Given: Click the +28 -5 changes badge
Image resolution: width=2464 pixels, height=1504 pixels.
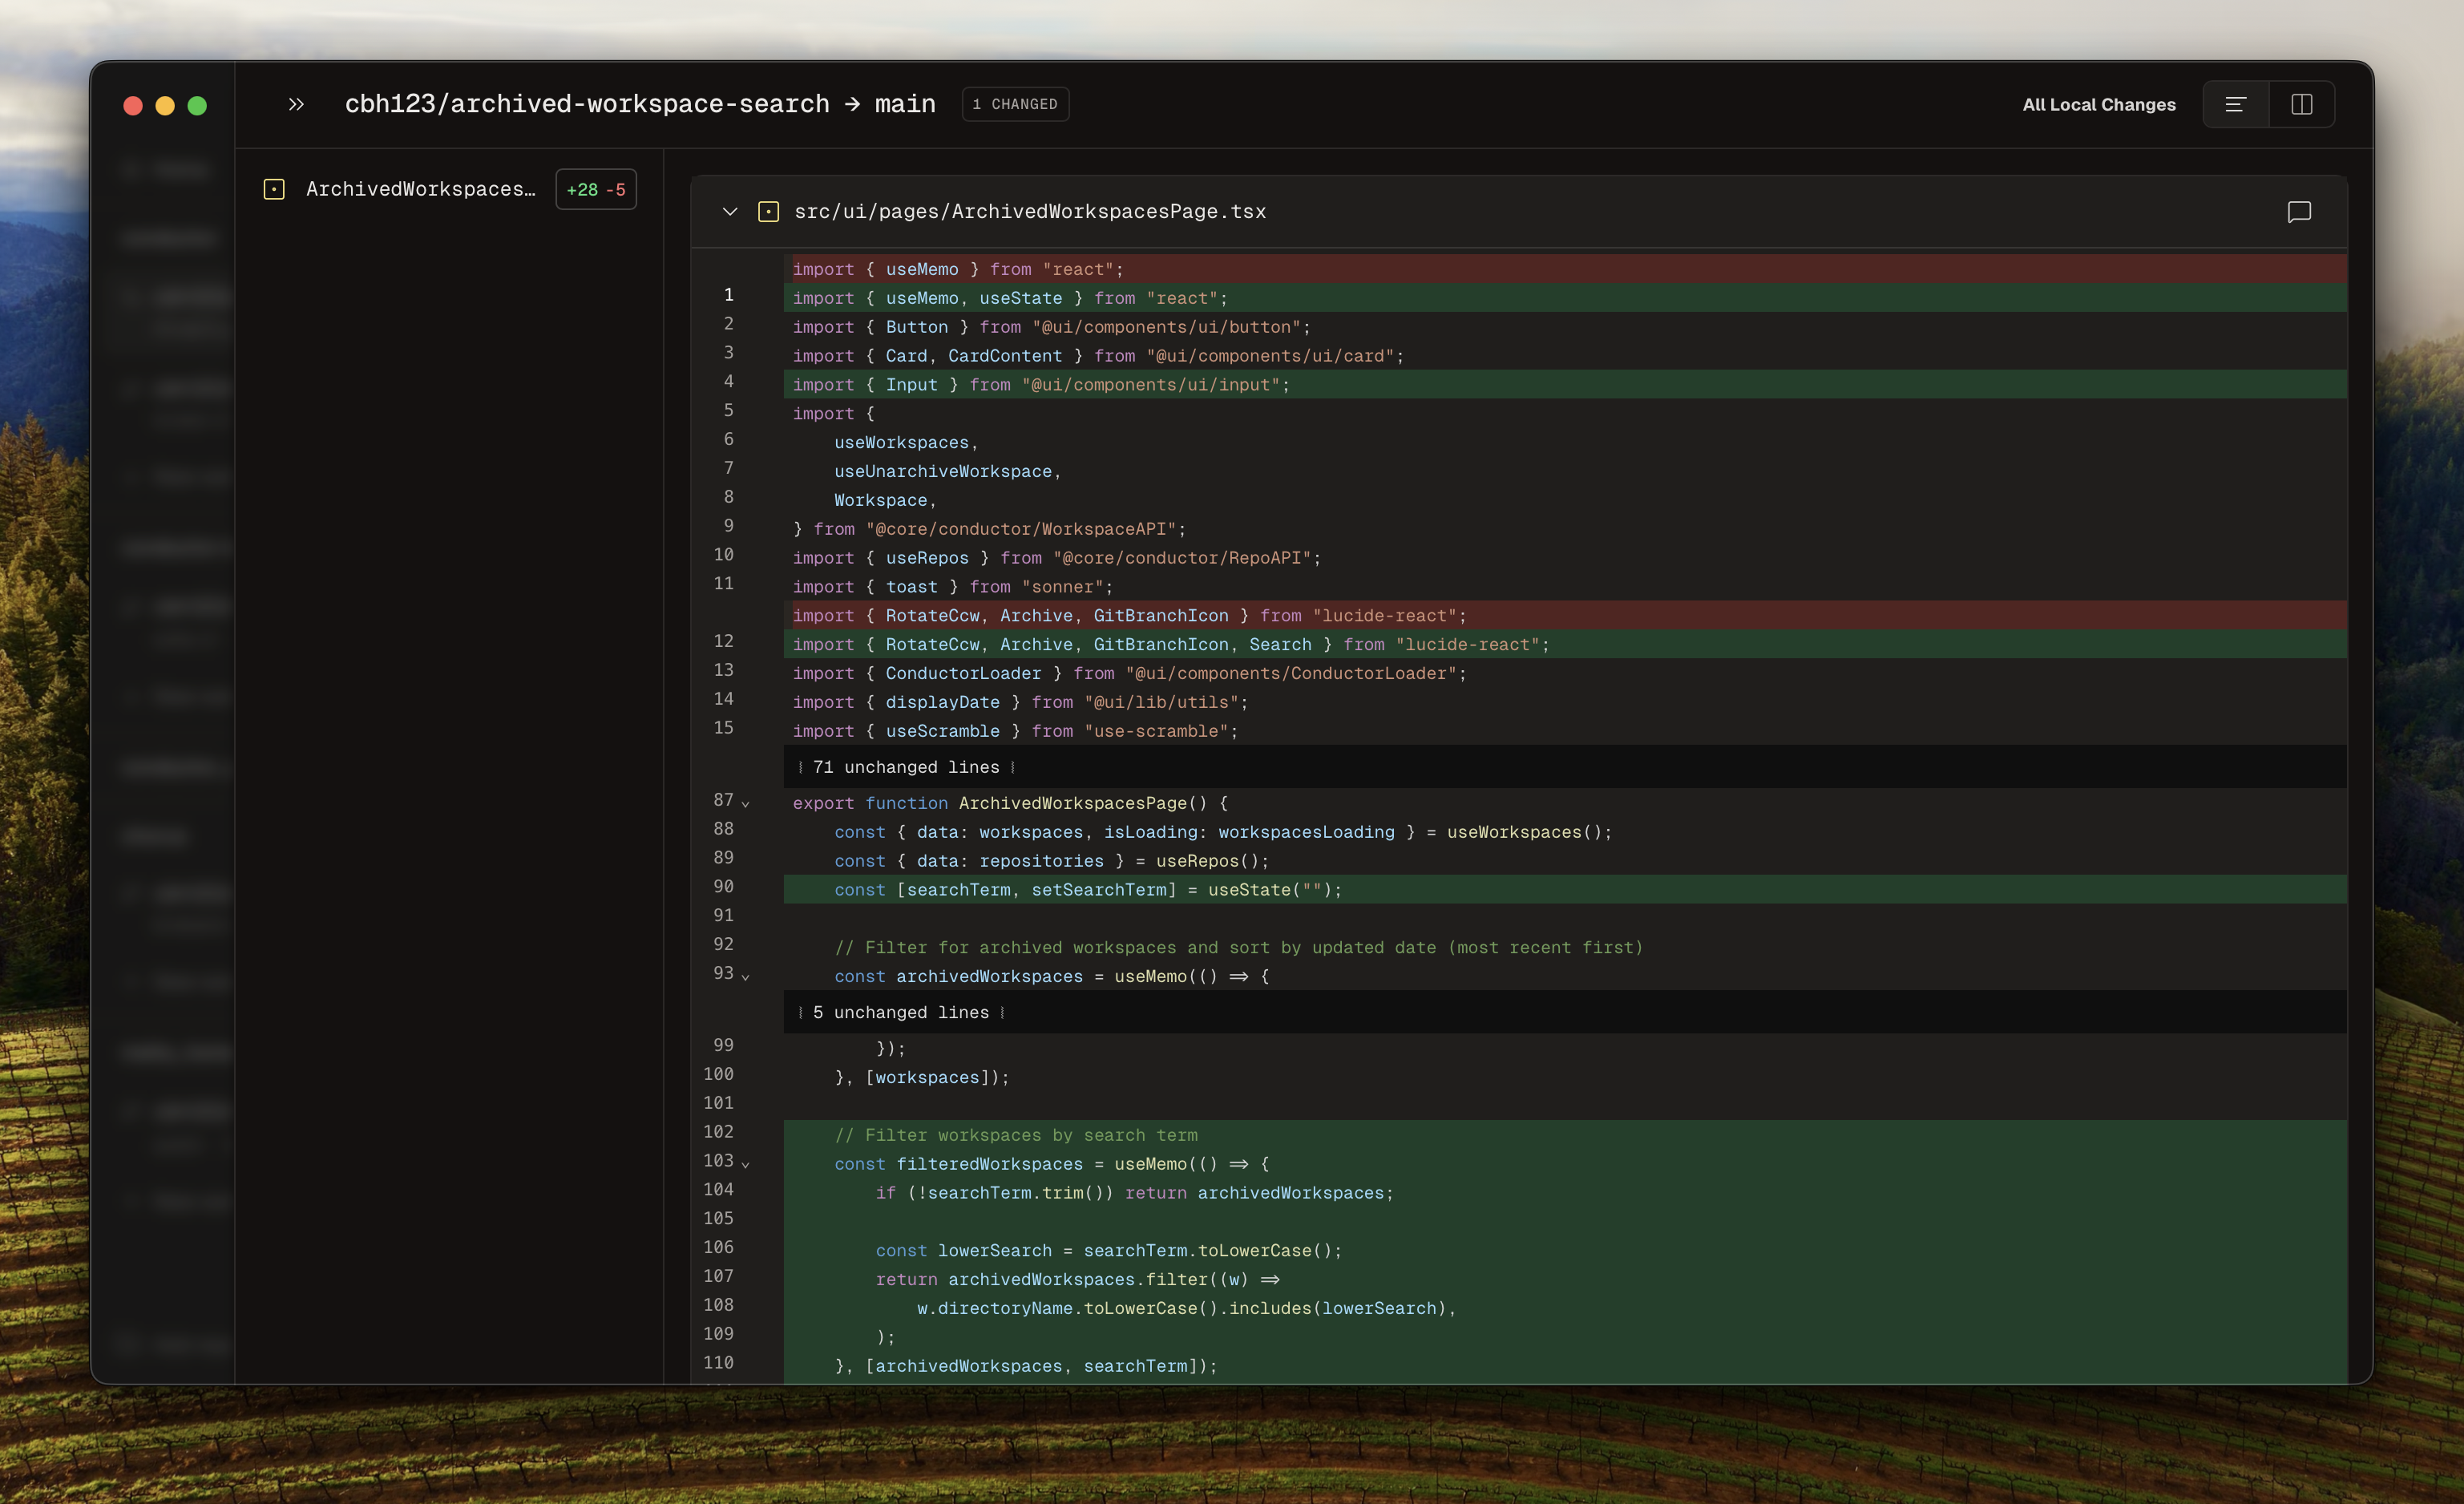Looking at the screenshot, I should (596, 189).
